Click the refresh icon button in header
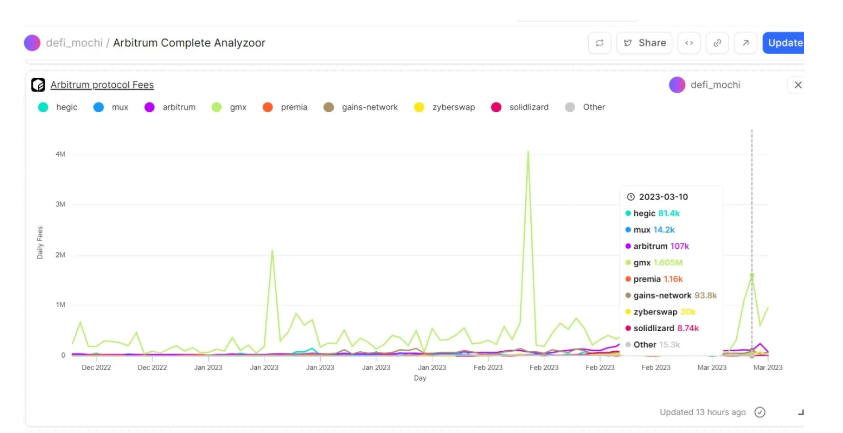This screenshot has height=433, width=843. point(599,43)
